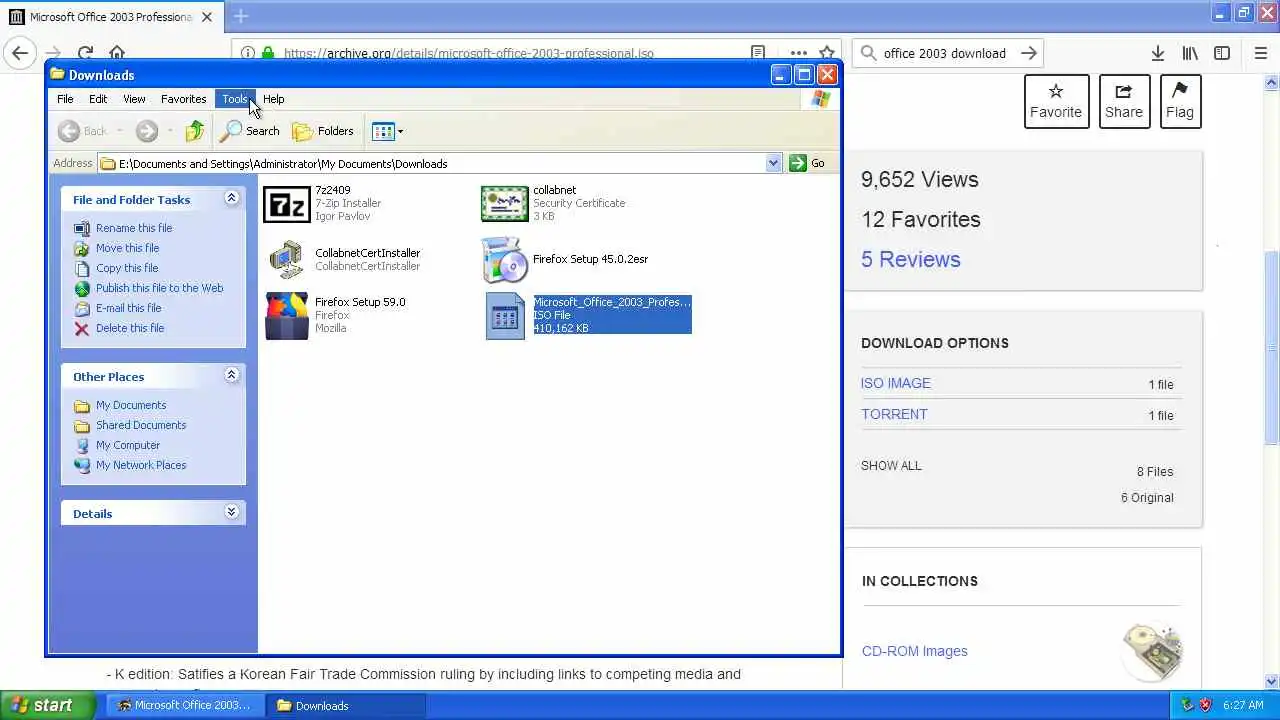
Task: Click the TORRENT download option
Action: pos(894,414)
